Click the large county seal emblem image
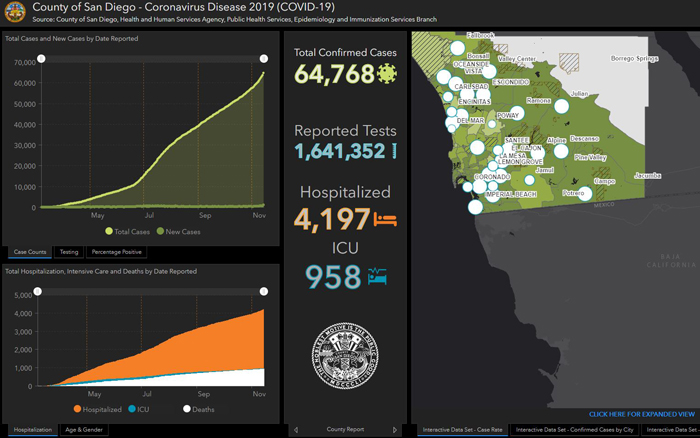Viewport: 700px width, 438px height. click(345, 356)
